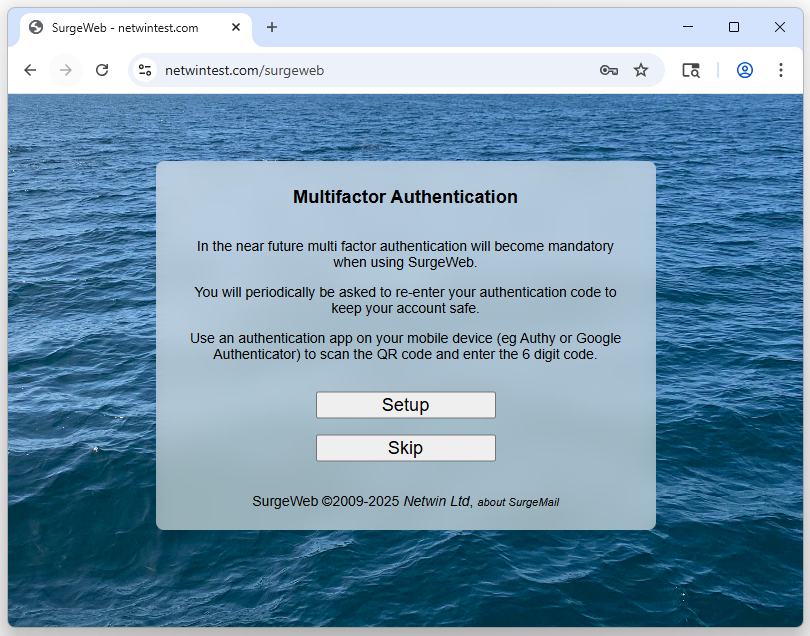
Task: Close the Chrome window
Action: coord(780,27)
